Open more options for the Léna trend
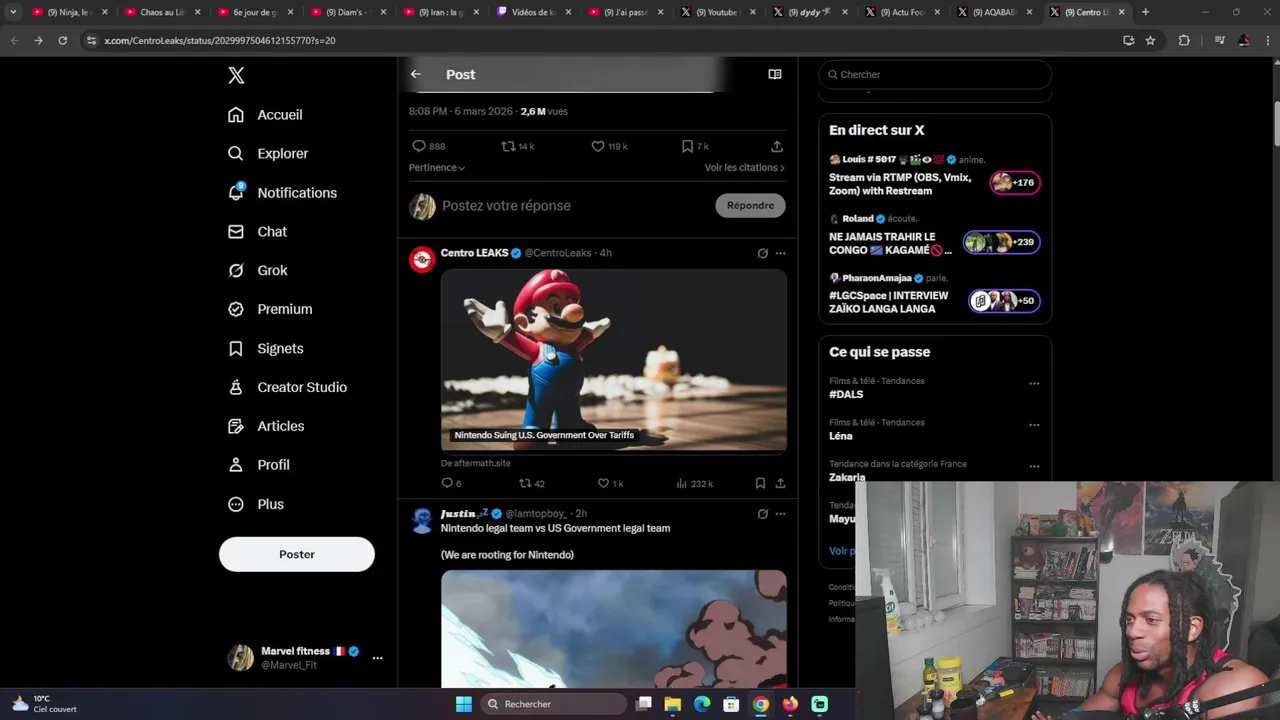Viewport: 1280px width, 720px height. [x=1034, y=425]
